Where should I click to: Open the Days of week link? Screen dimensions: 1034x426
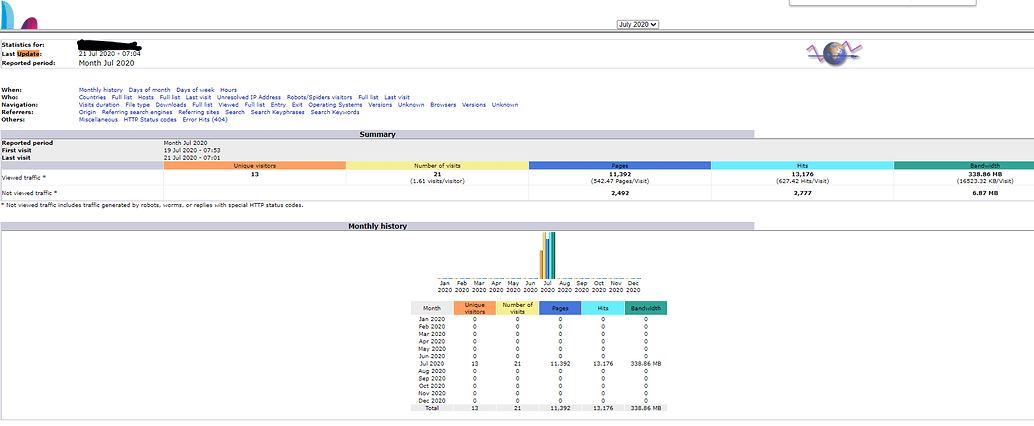[195, 90]
